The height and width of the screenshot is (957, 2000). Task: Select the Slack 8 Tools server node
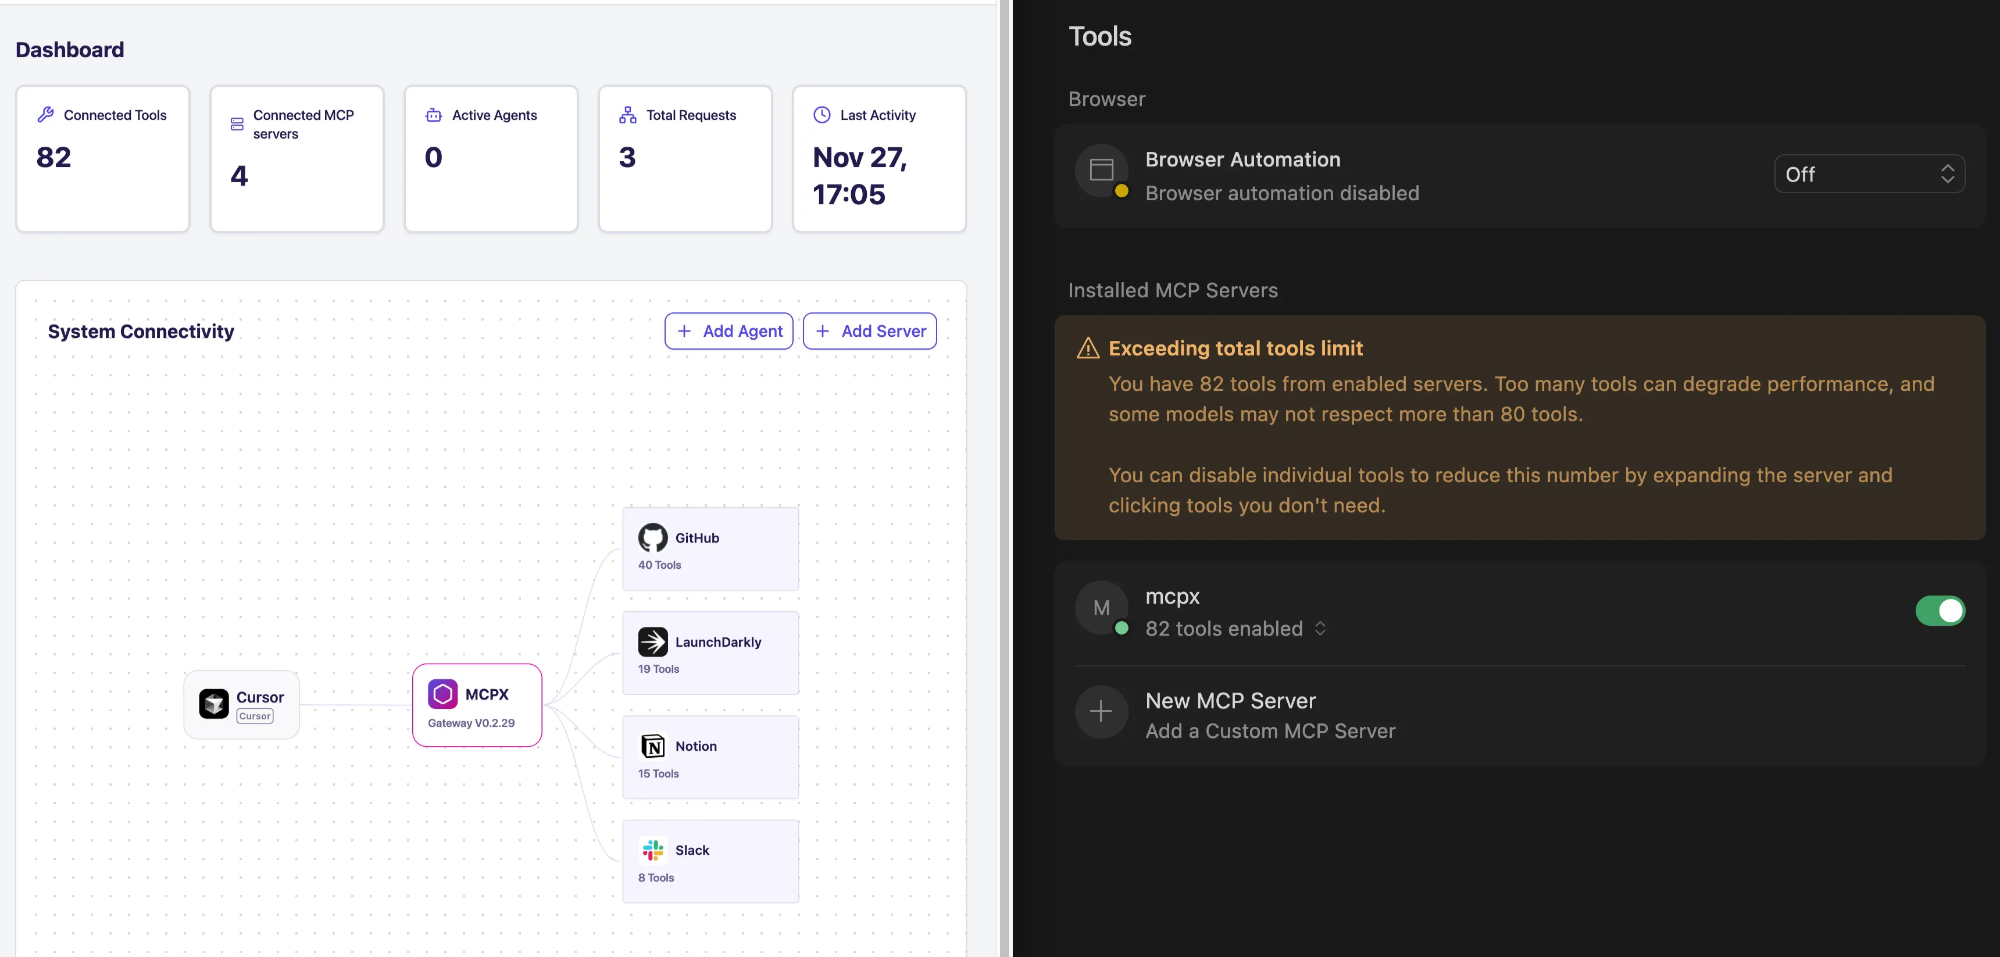tap(710, 861)
